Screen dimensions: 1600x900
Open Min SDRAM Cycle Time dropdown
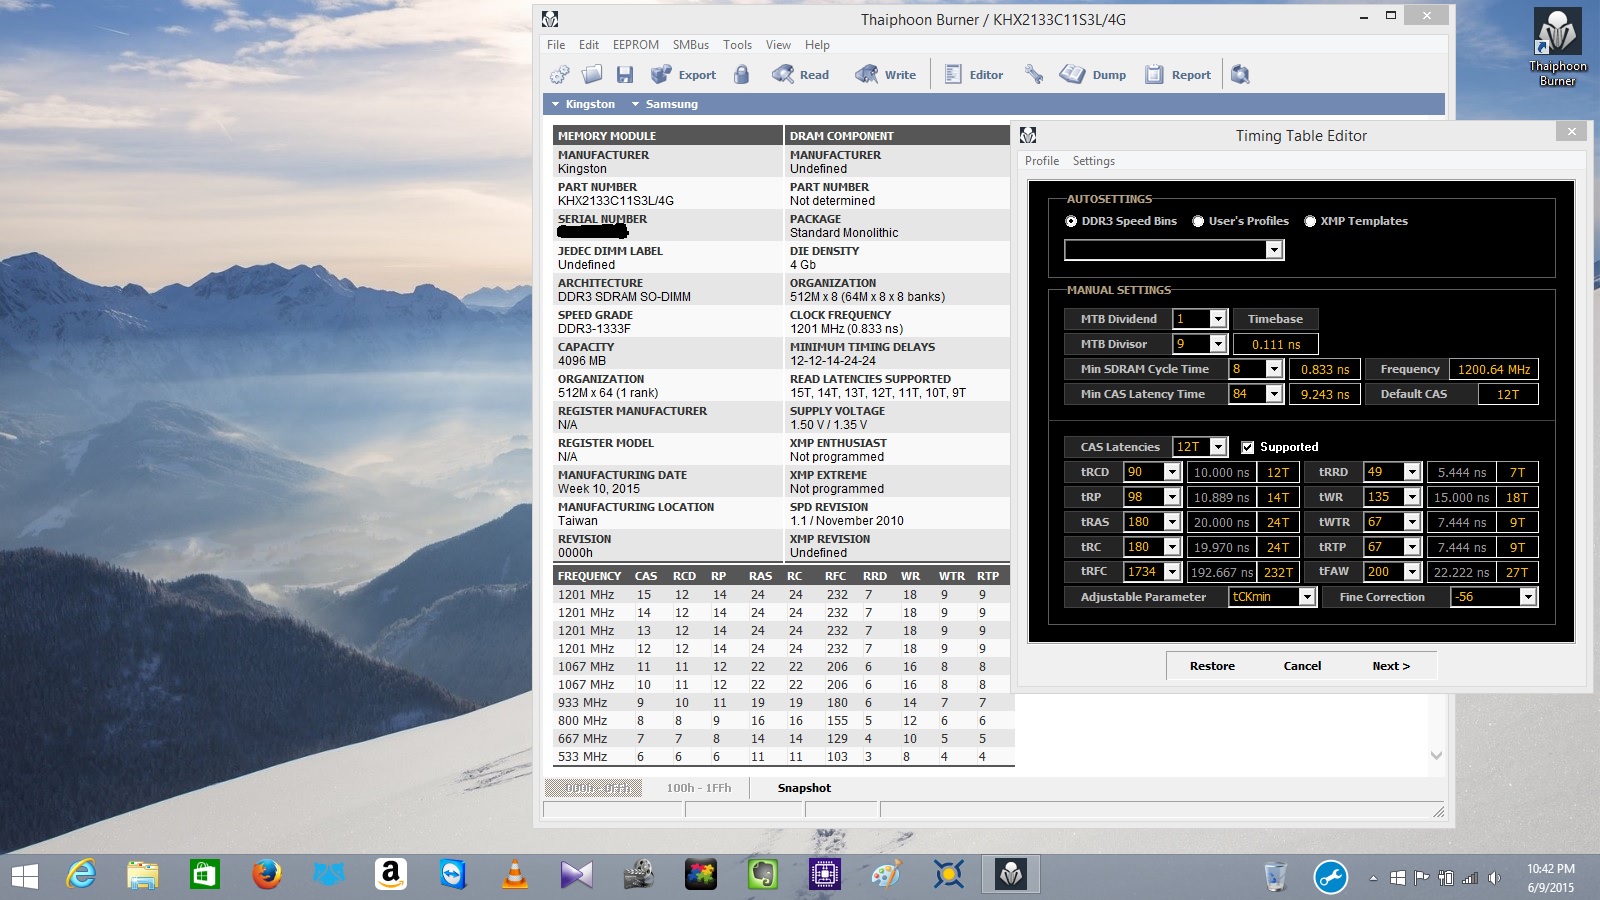tap(1274, 369)
